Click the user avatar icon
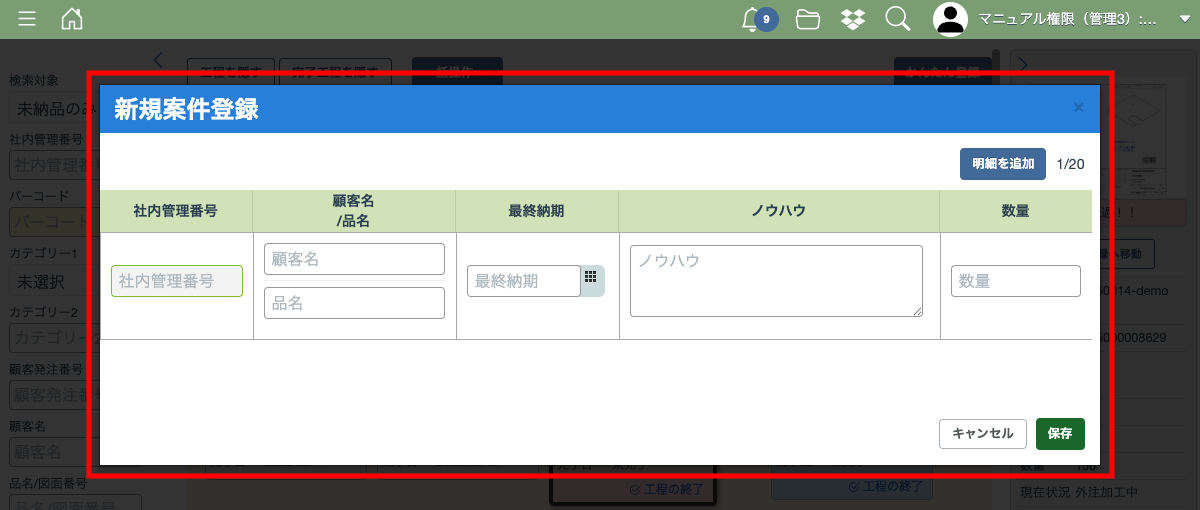The image size is (1200, 510). coord(951,19)
